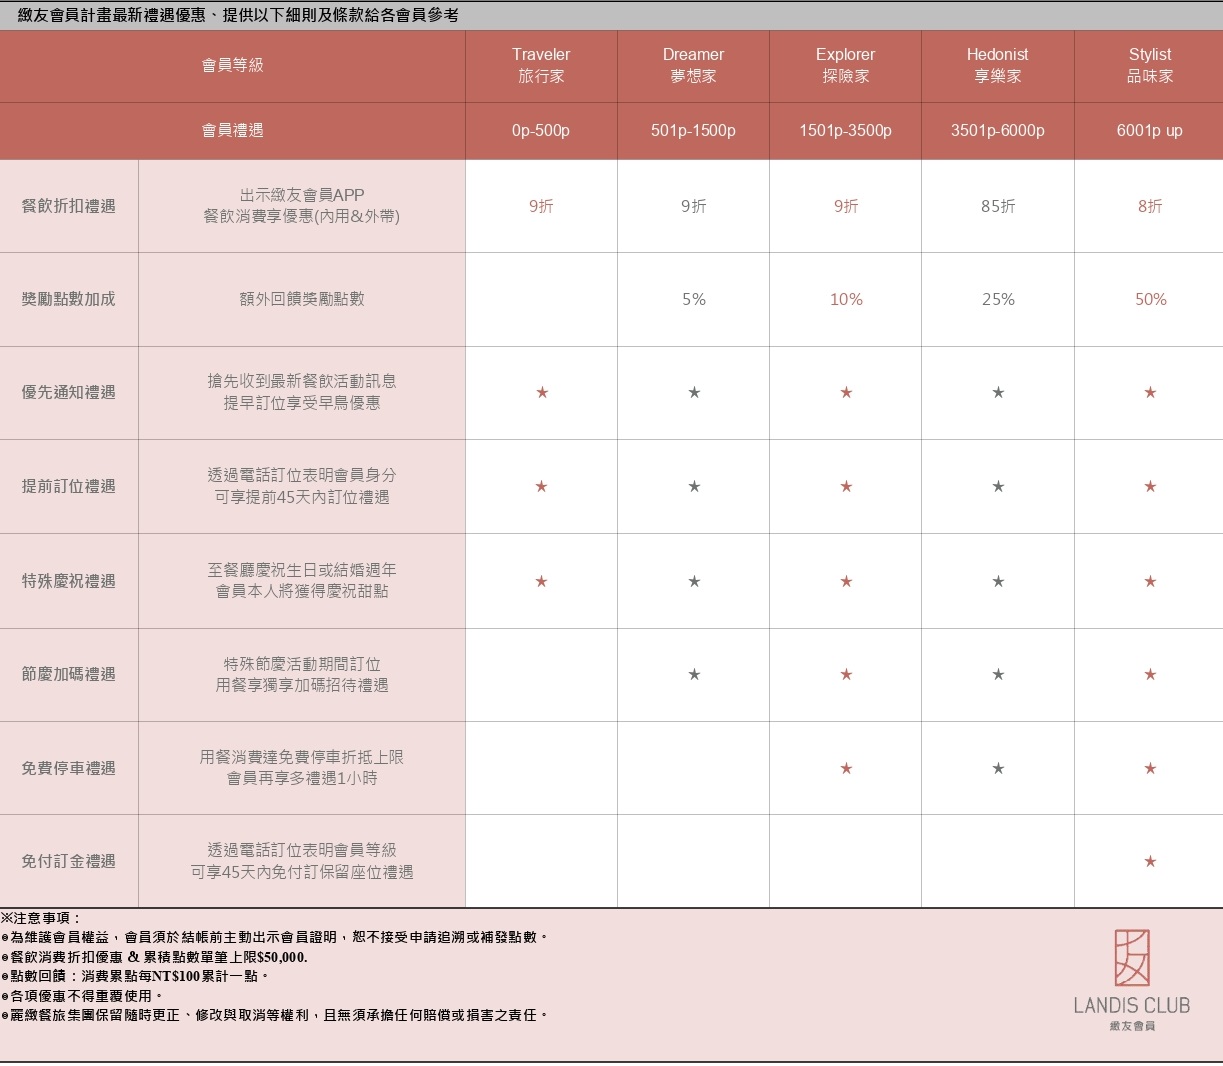The width and height of the screenshot is (1223, 1066).
Task: Click the 免費停車禮遇 star under Hedonist
Action: click(x=997, y=768)
